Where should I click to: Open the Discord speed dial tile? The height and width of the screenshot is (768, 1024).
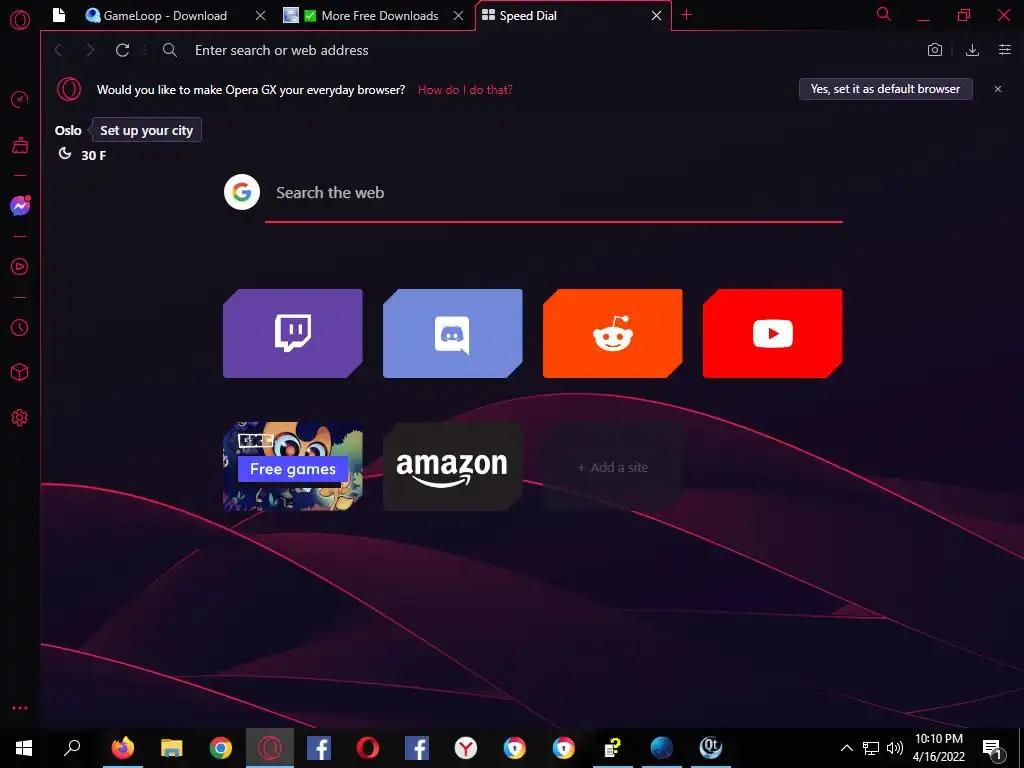[453, 333]
